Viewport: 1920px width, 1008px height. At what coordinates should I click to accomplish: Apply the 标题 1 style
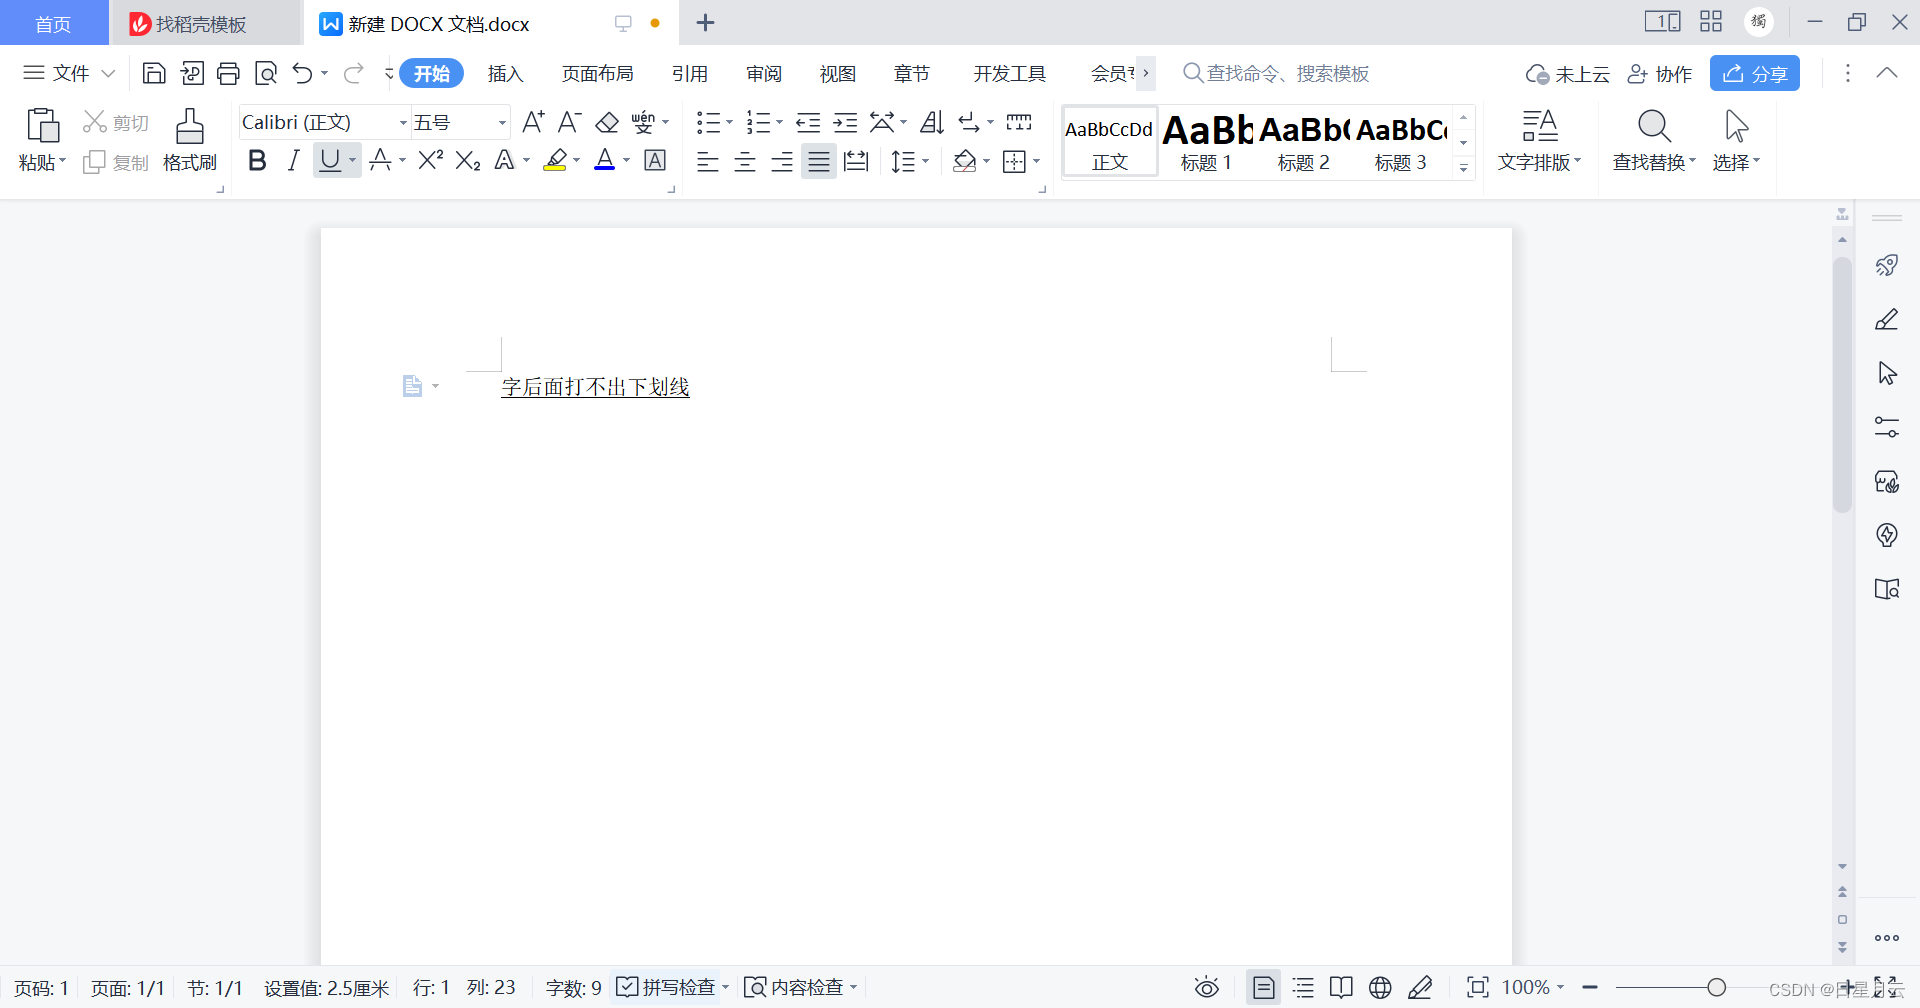tap(1207, 142)
